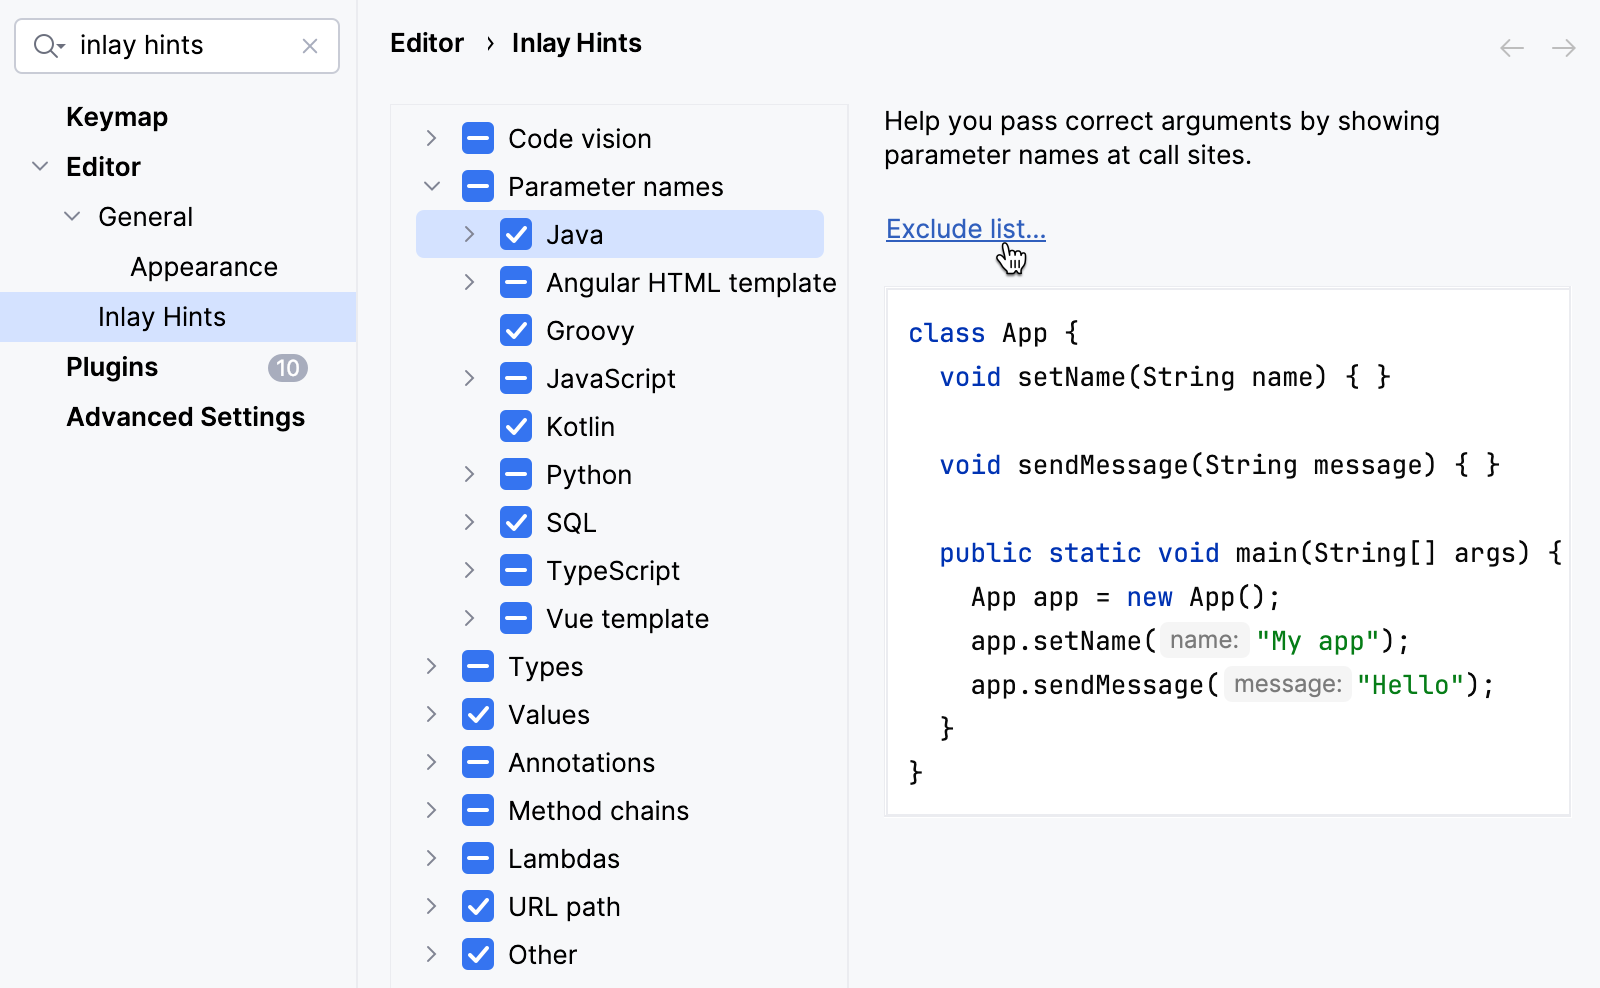This screenshot has width=1600, height=988.
Task: Disable the Groovy checkbox
Action: click(516, 330)
